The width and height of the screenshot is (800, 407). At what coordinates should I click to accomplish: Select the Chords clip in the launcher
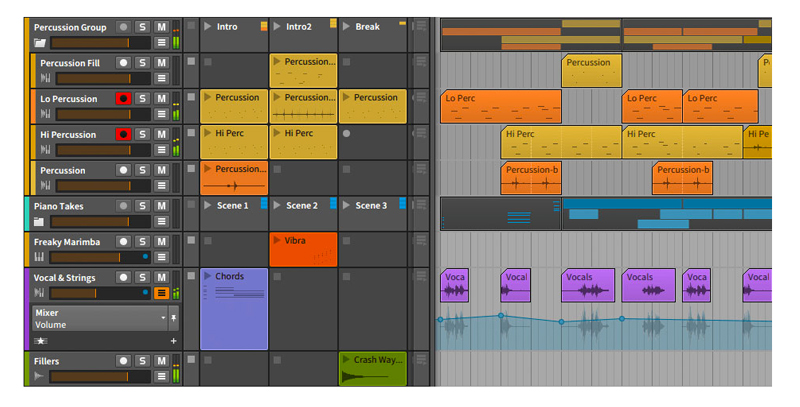click(234, 310)
